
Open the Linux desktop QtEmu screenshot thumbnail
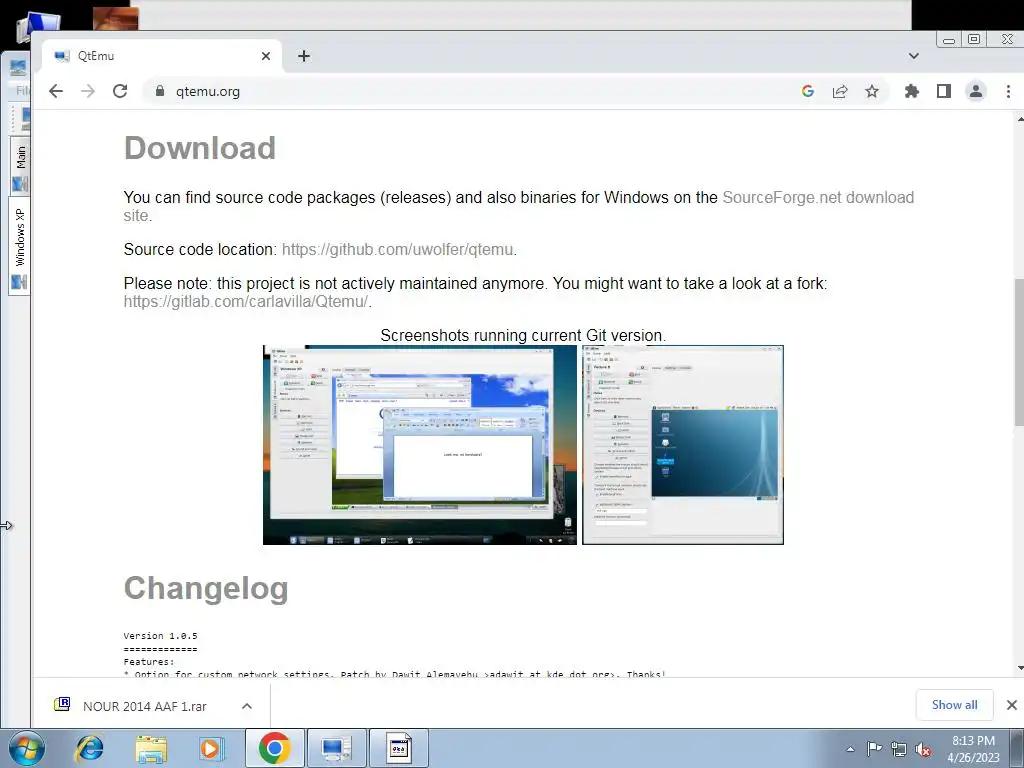682,445
